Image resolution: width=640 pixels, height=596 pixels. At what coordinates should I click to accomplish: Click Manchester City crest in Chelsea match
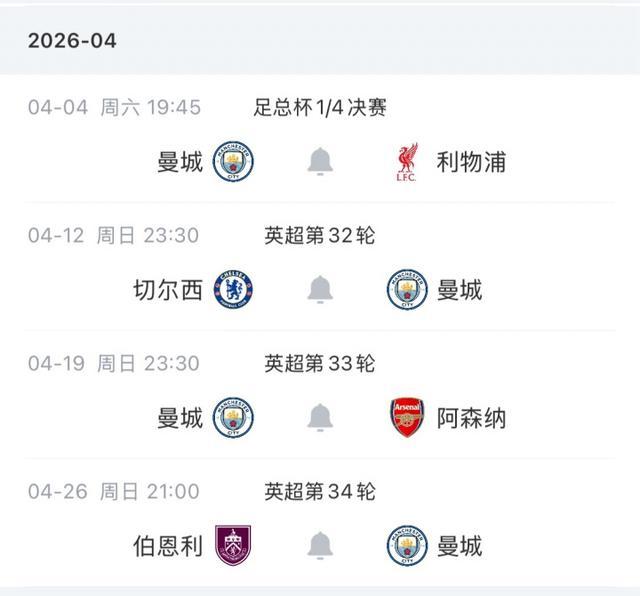coord(407,289)
